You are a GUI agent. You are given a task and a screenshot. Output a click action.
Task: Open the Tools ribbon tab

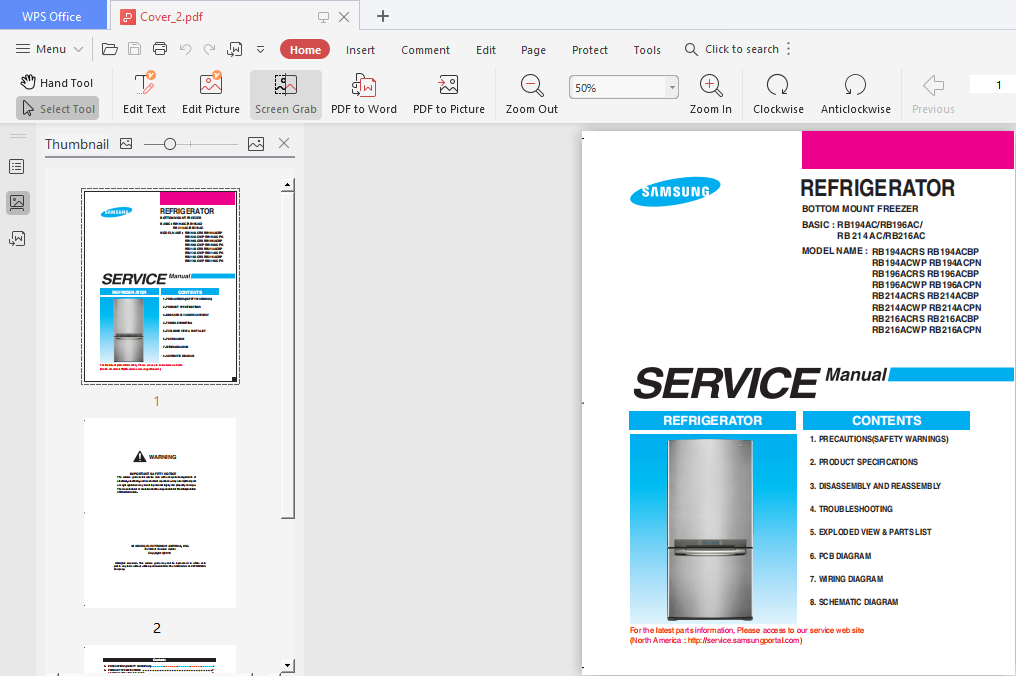[647, 50]
